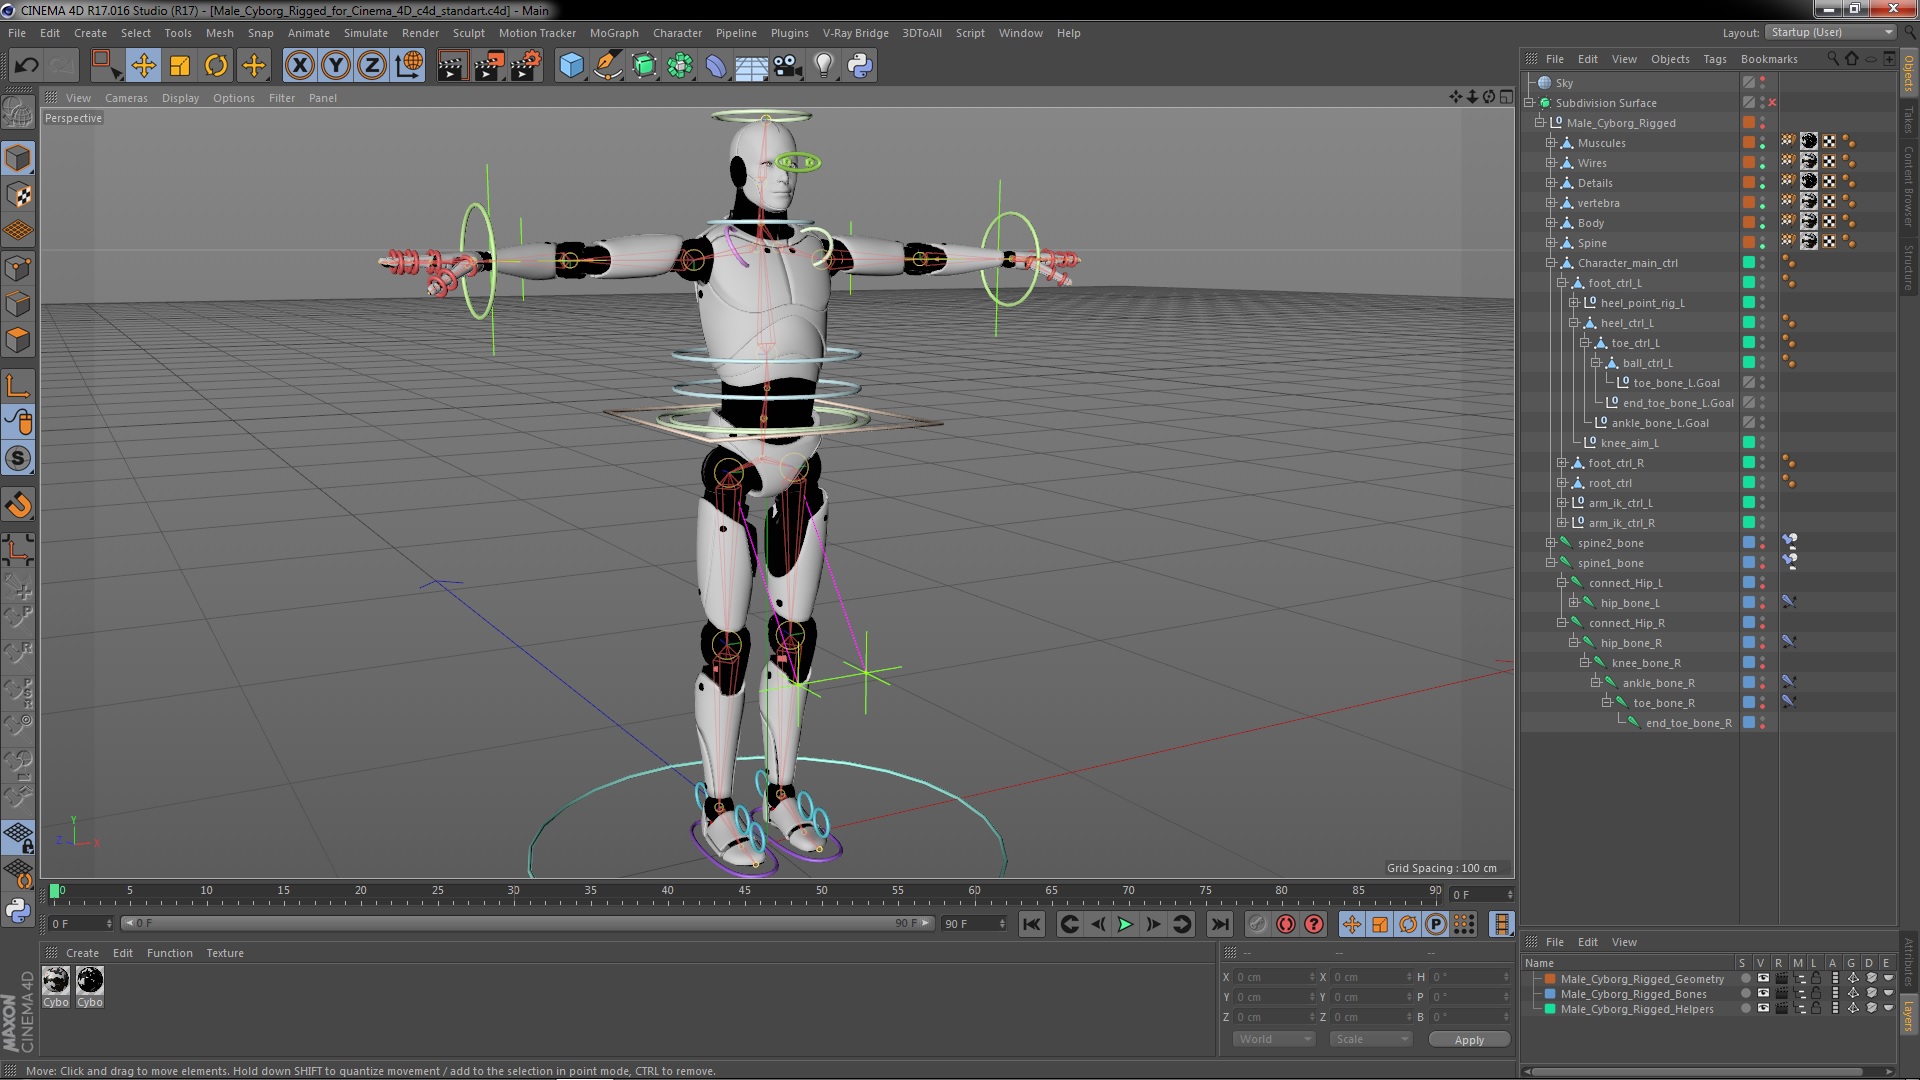Toggle Y axis lock icon

[336, 66]
